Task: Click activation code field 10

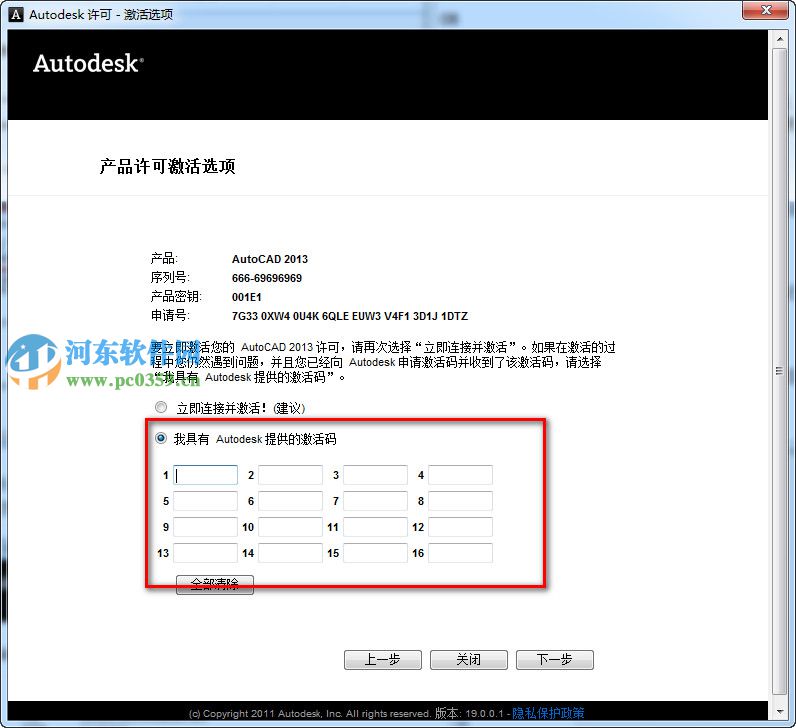Action: click(x=290, y=527)
